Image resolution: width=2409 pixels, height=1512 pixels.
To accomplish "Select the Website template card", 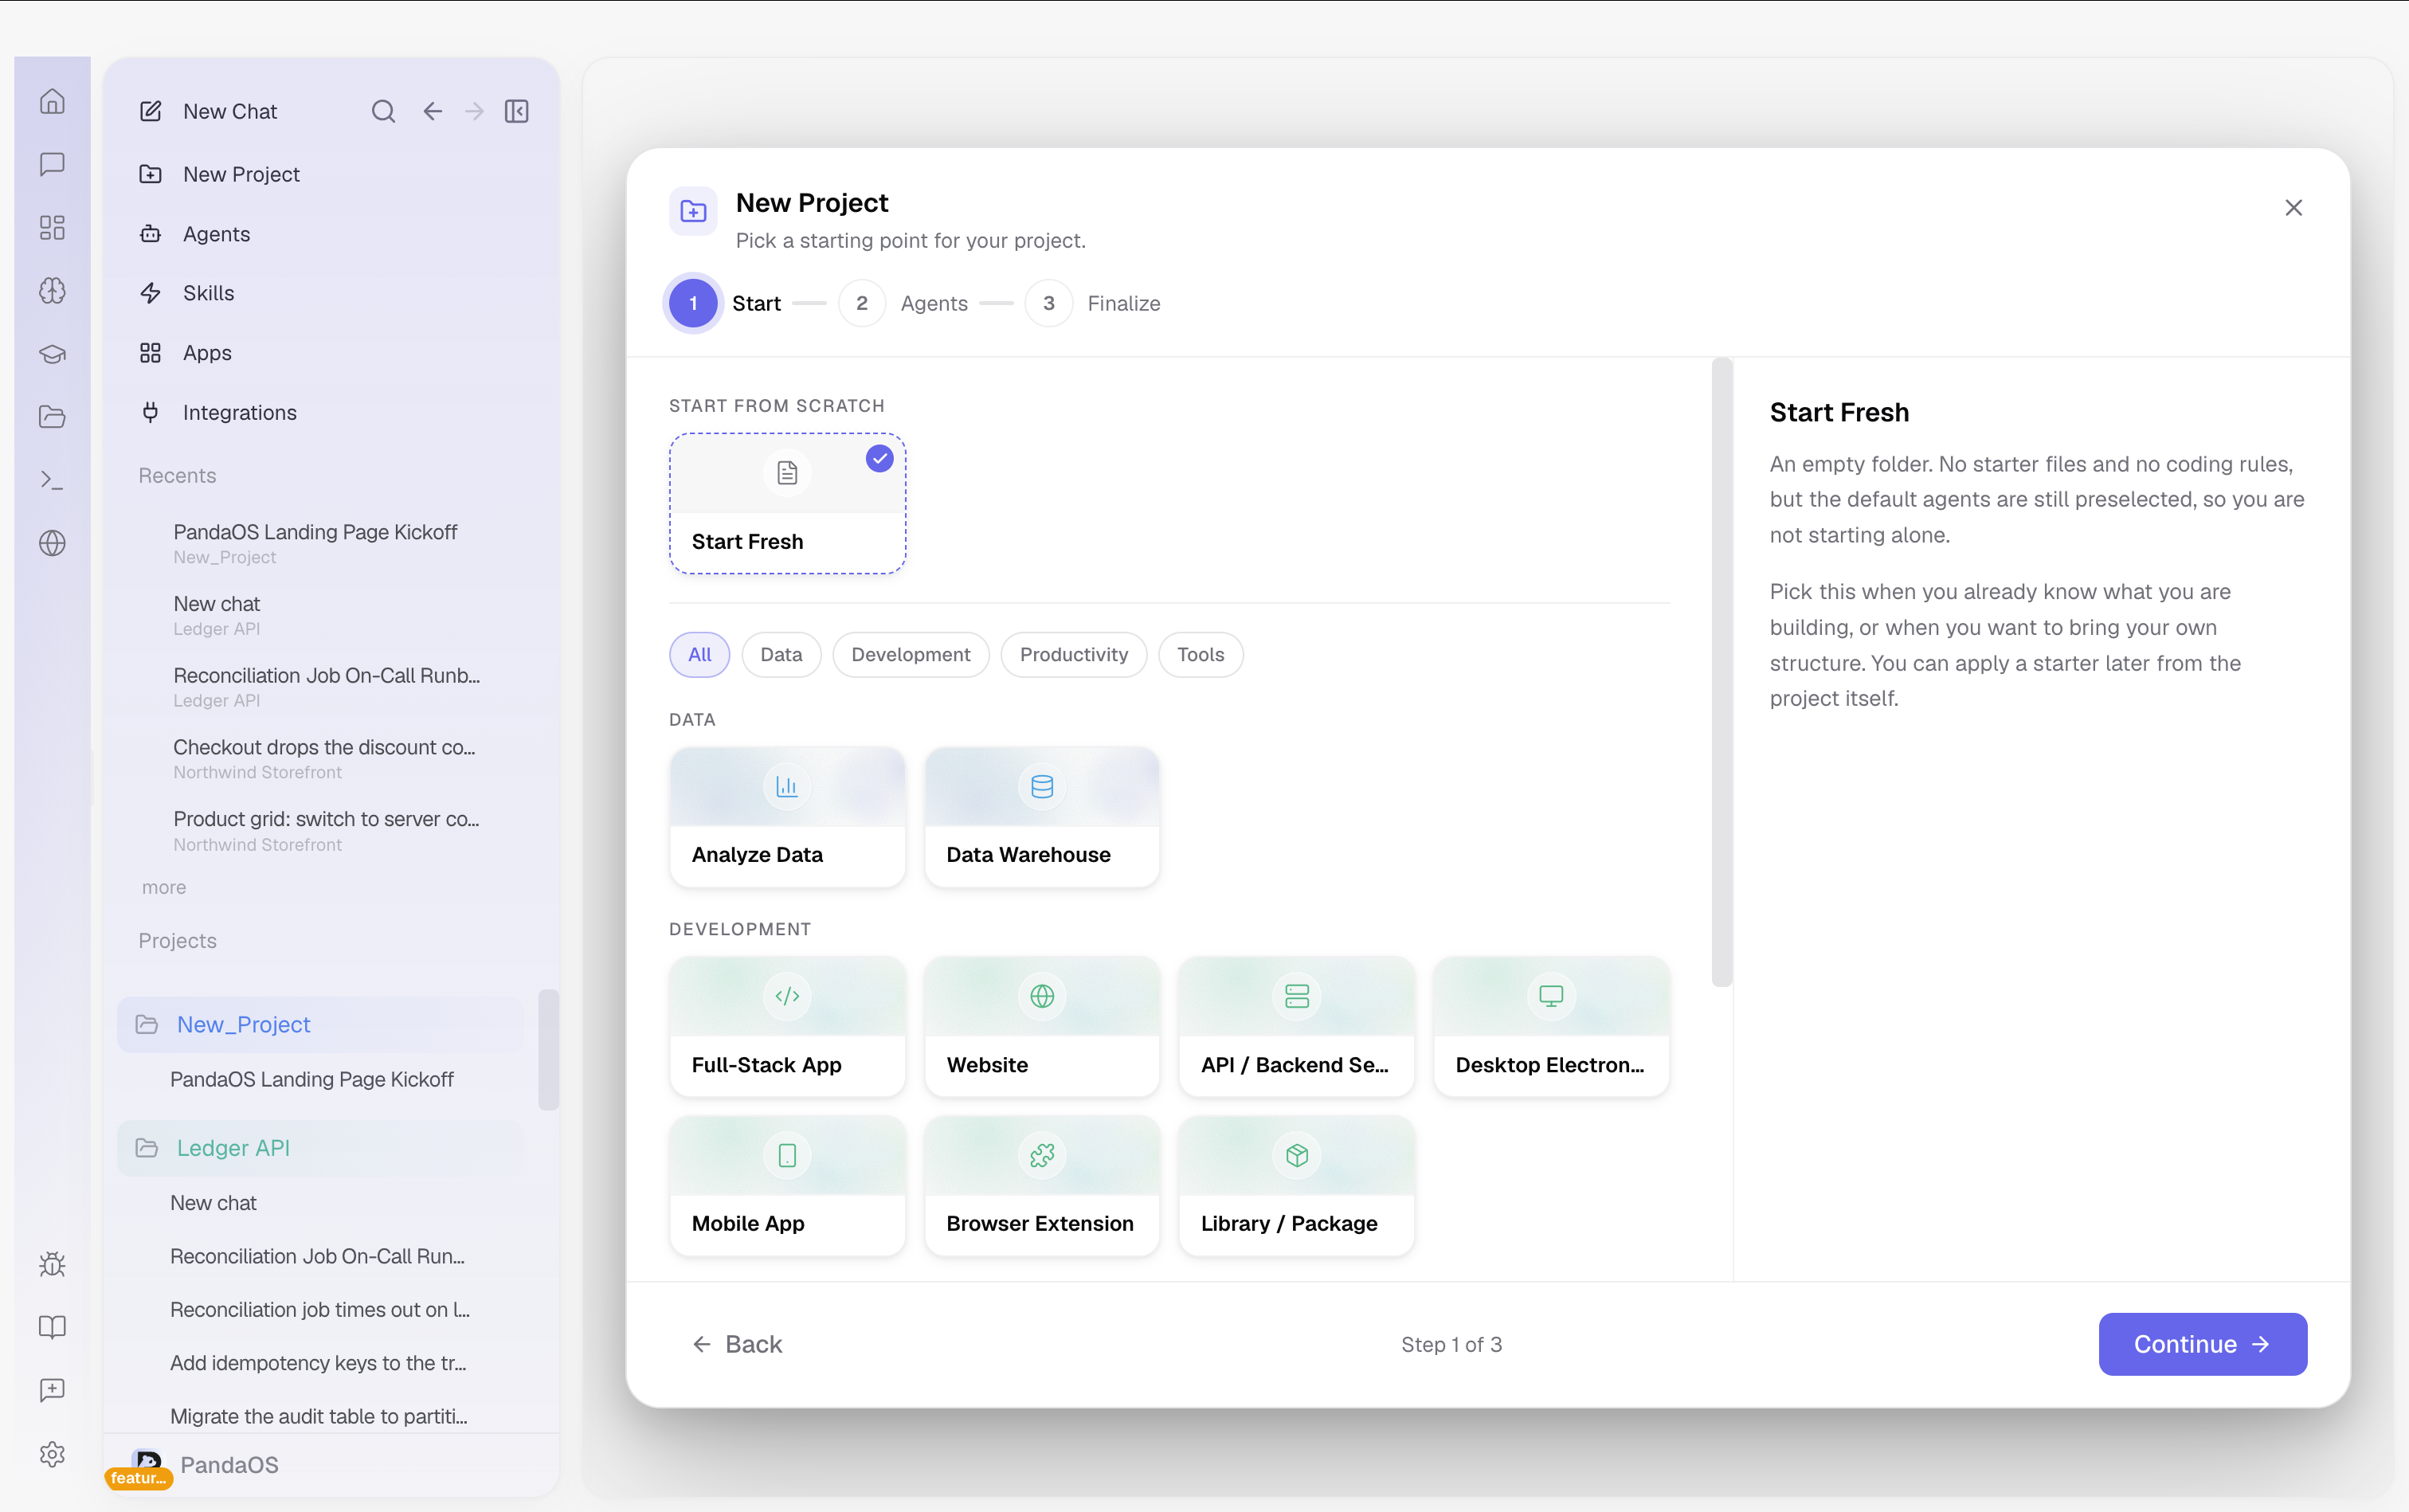I will click(1042, 1027).
